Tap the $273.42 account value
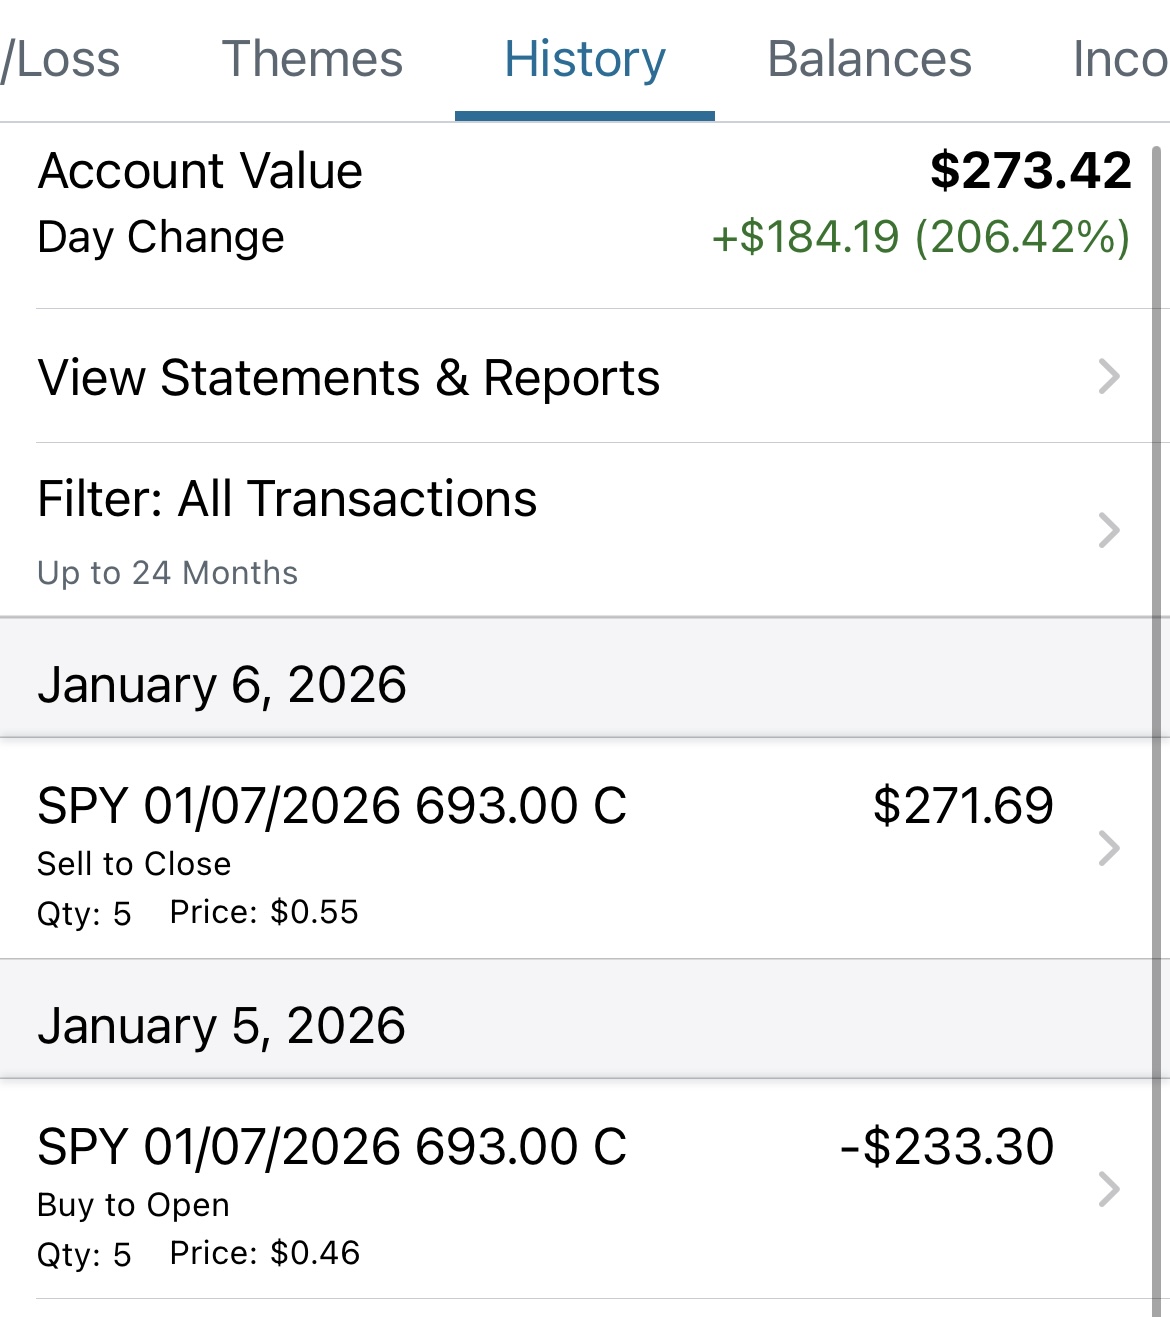The height and width of the screenshot is (1317, 1170). 1030,171
